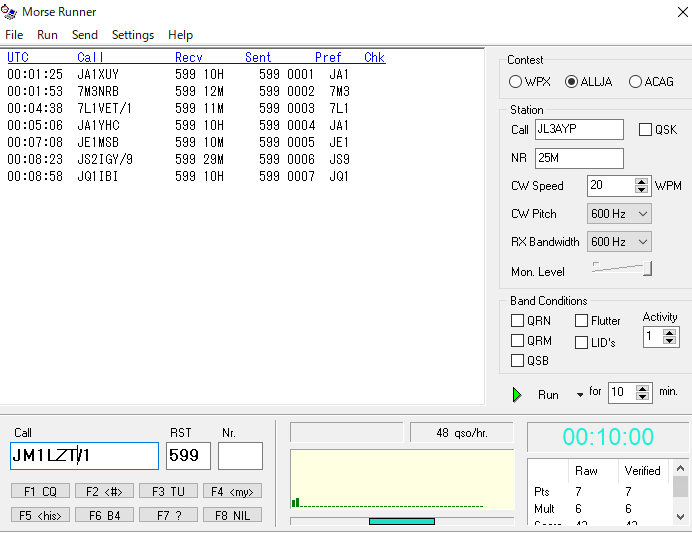
Task: Open the Run menu
Action: 47,35
